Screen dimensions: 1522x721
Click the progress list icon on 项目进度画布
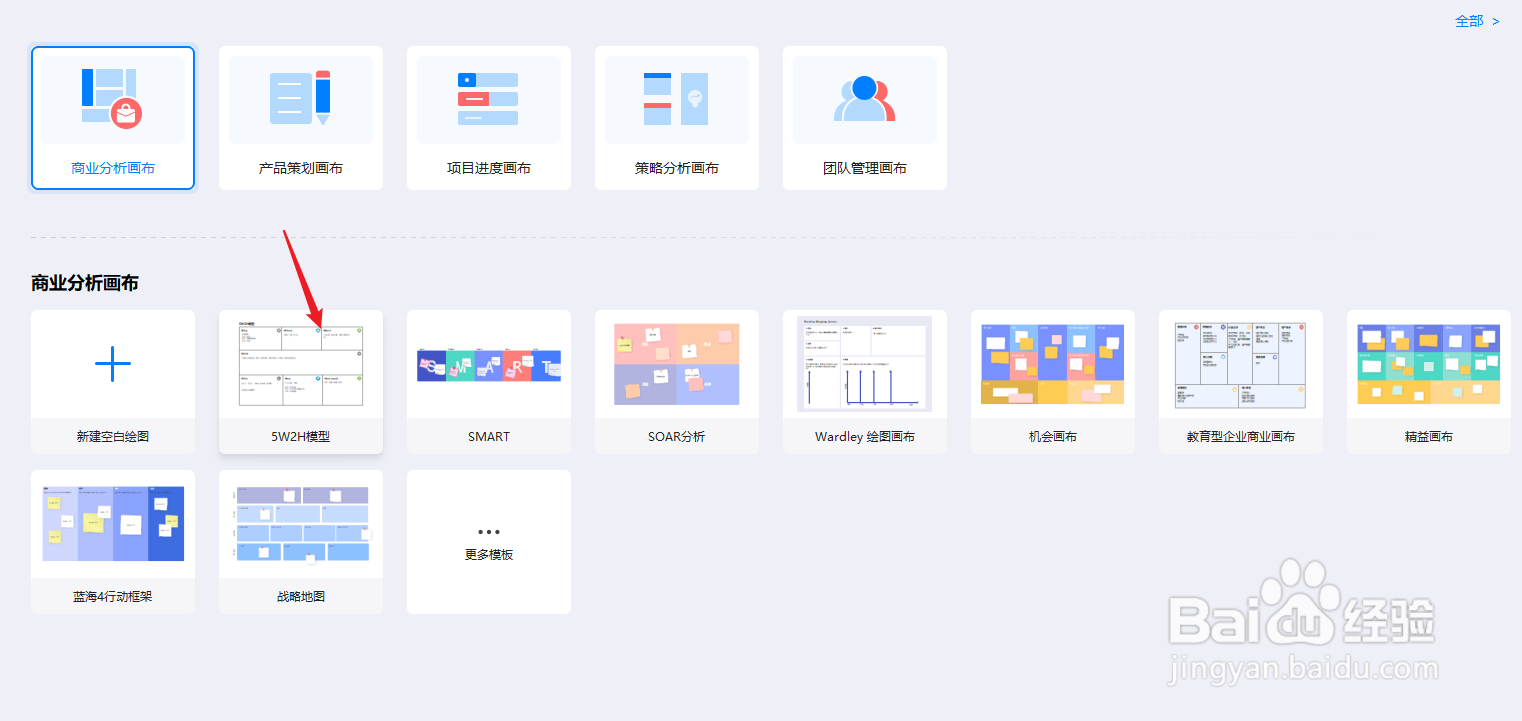click(x=488, y=98)
